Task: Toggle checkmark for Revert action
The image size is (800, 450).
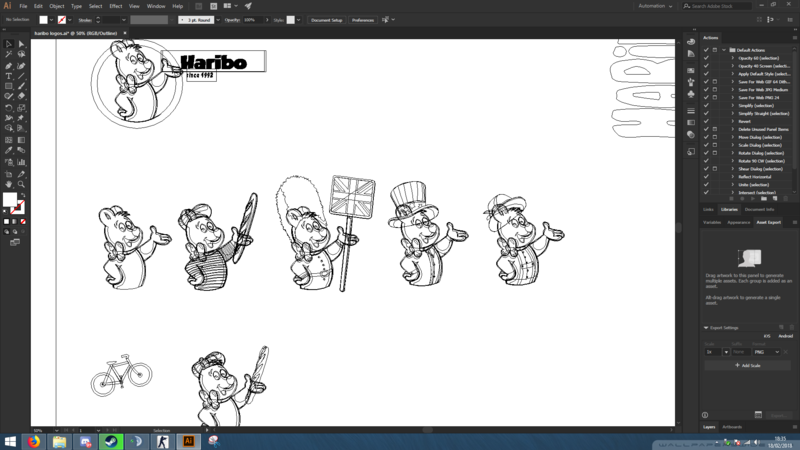Action: coord(706,121)
